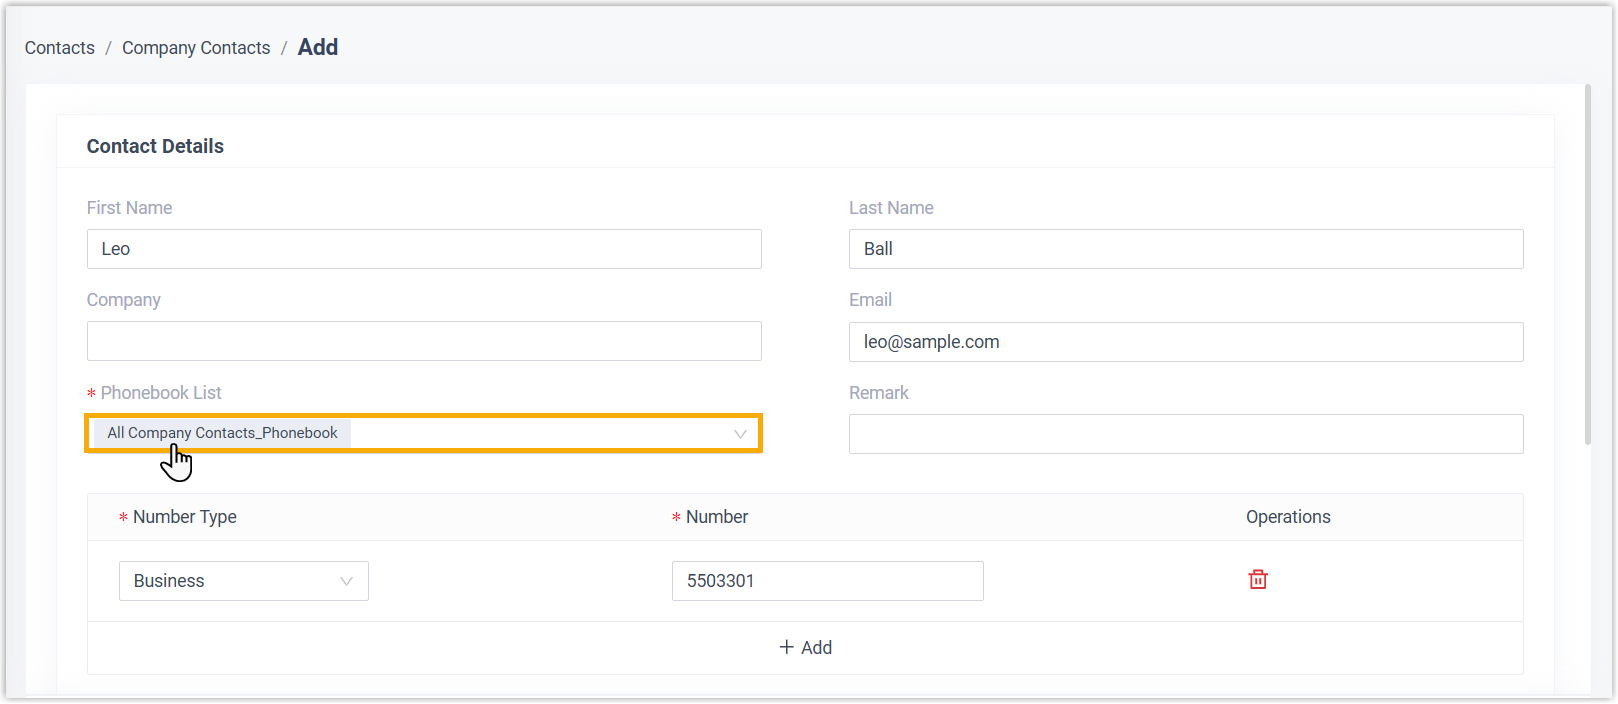Click the Add page title in breadcrumb
The image size is (1618, 704).
coord(318,47)
